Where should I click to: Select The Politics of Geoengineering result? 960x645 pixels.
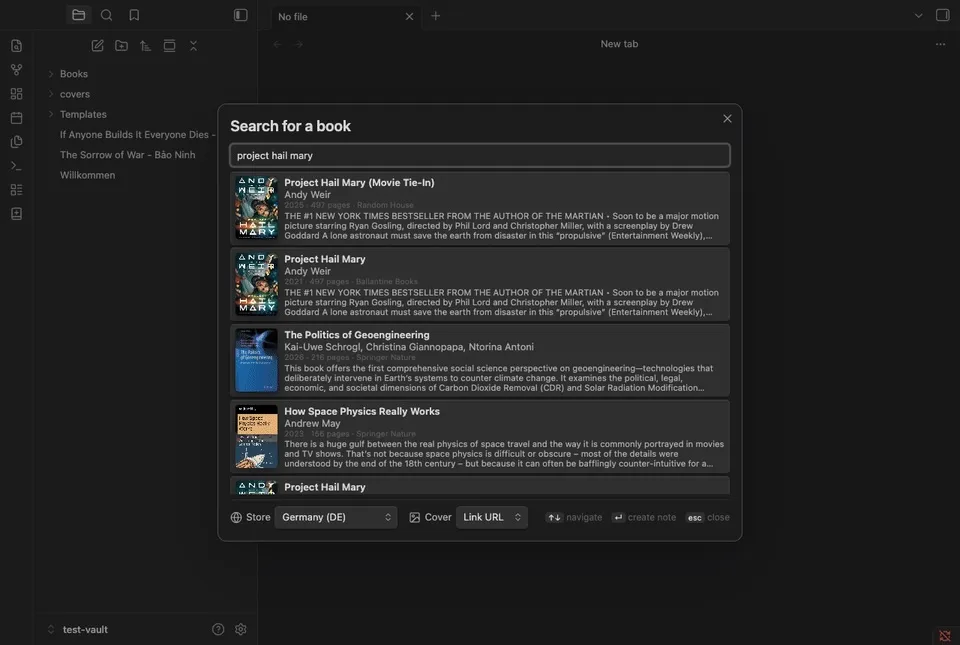[x=479, y=360]
